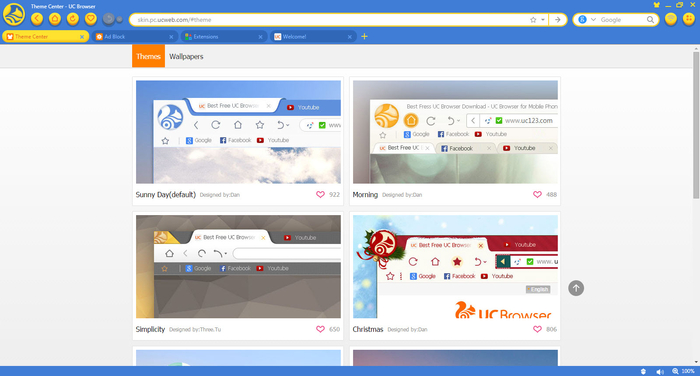Image resolution: width=700 pixels, height=376 pixels.
Task: Expand the address bar bookmark dropdown arrow
Action: (x=543, y=20)
